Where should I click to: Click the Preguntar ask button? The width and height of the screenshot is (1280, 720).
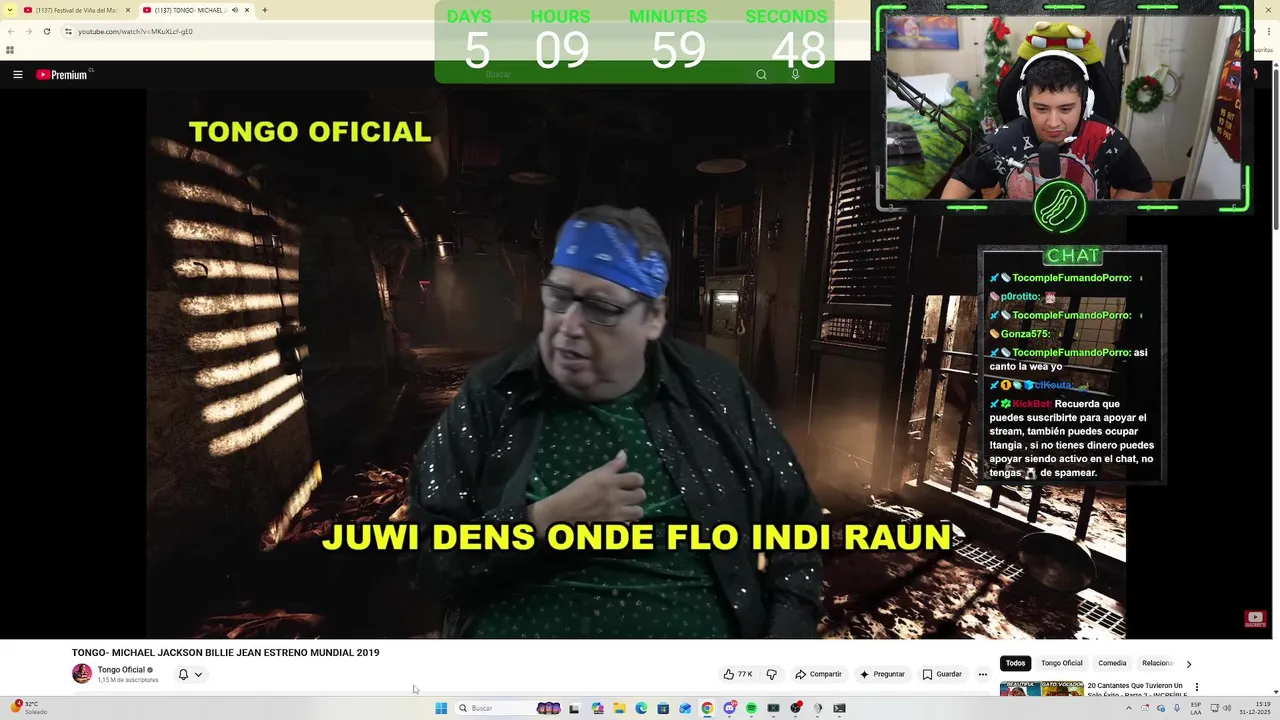pos(882,674)
